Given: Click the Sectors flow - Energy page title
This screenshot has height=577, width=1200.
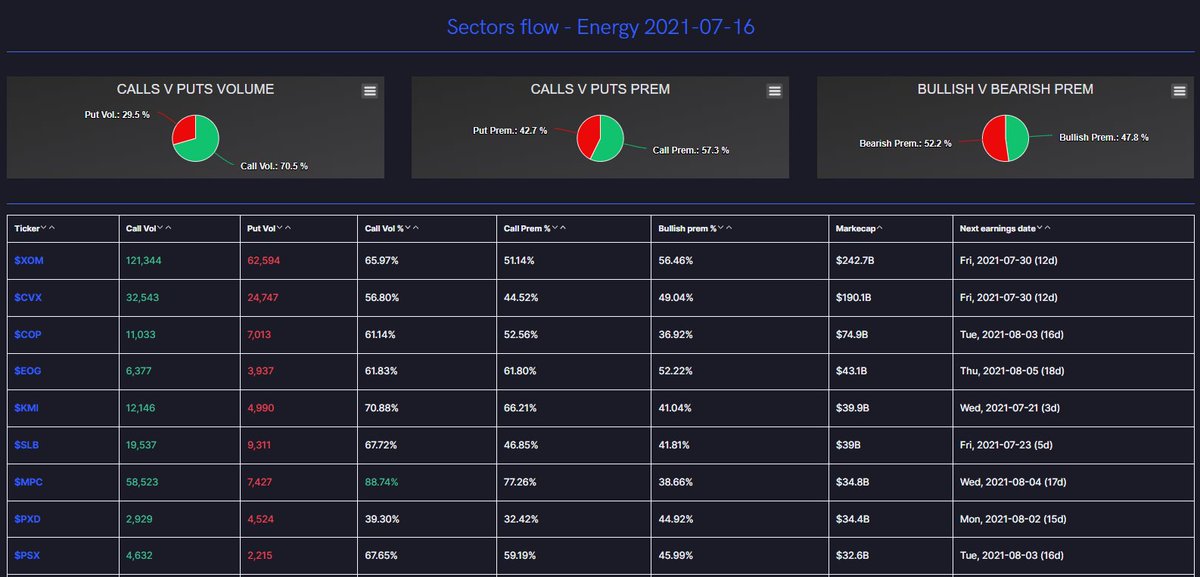Looking at the screenshot, I should click(x=600, y=27).
